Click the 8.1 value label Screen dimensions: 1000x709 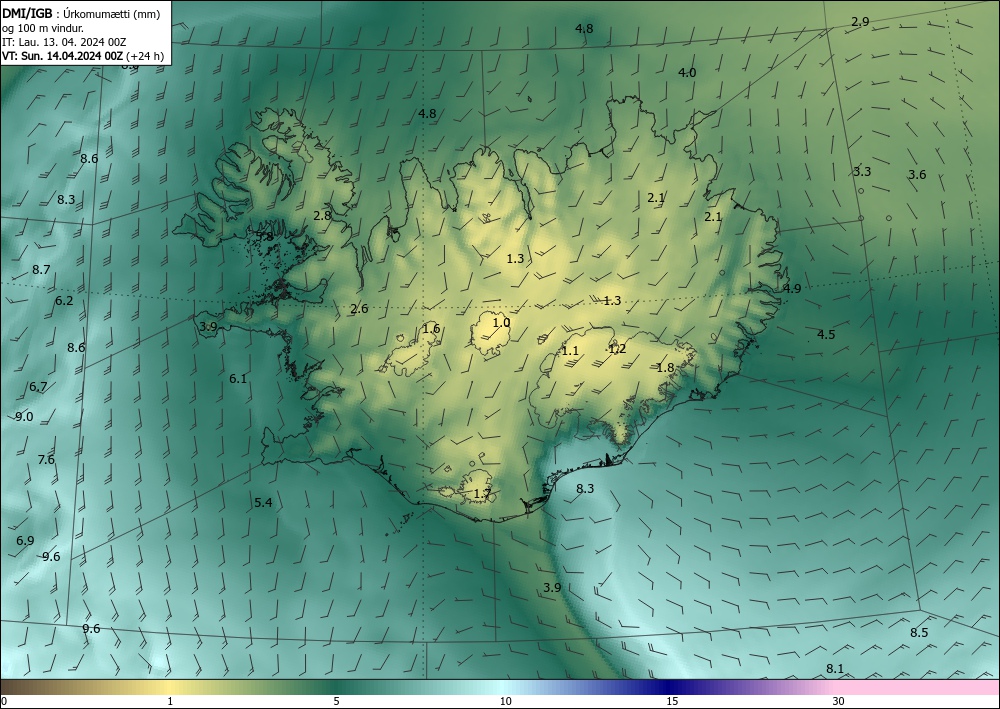835,669
